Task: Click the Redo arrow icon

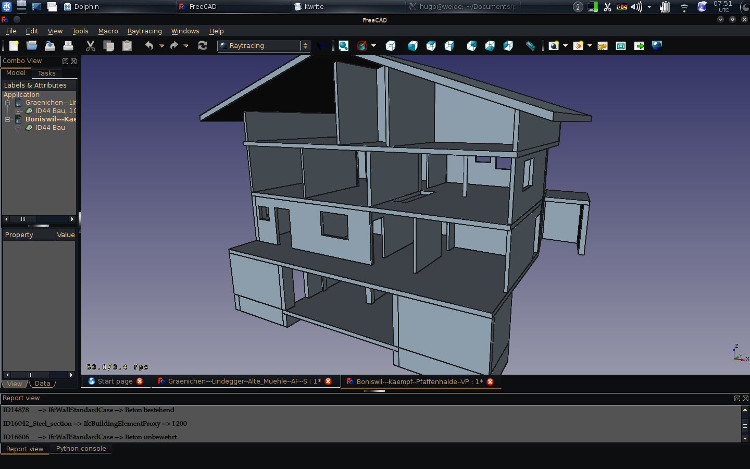Action: pos(174,46)
